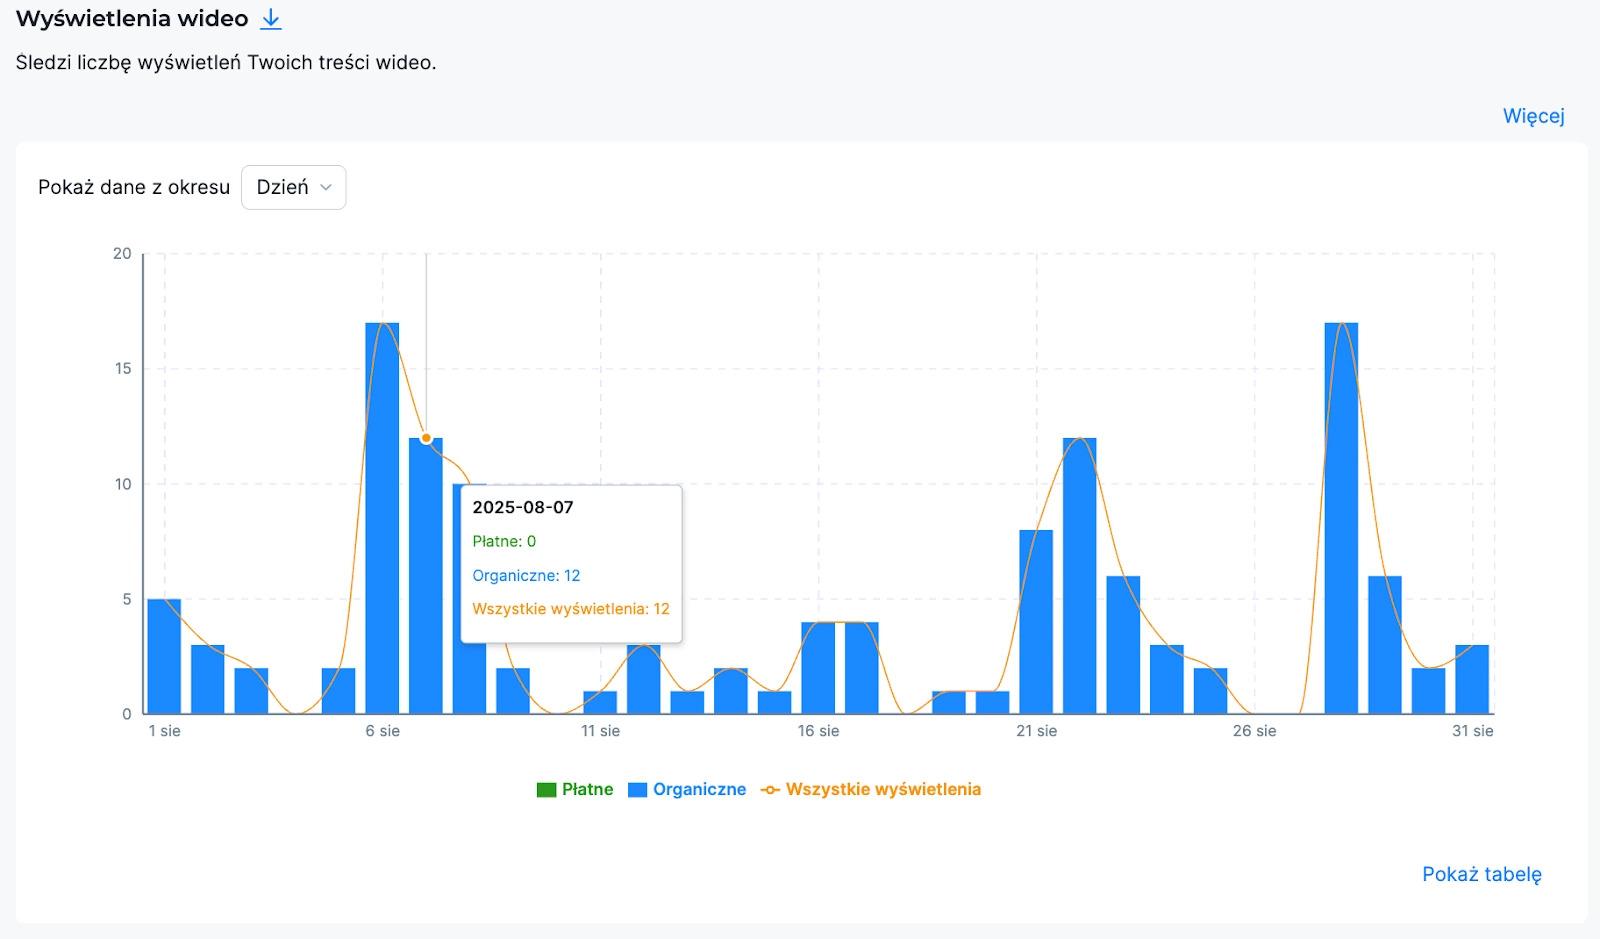This screenshot has width=1600, height=939.
Task: Click the Pokaż tabelę link
Action: 1481,874
